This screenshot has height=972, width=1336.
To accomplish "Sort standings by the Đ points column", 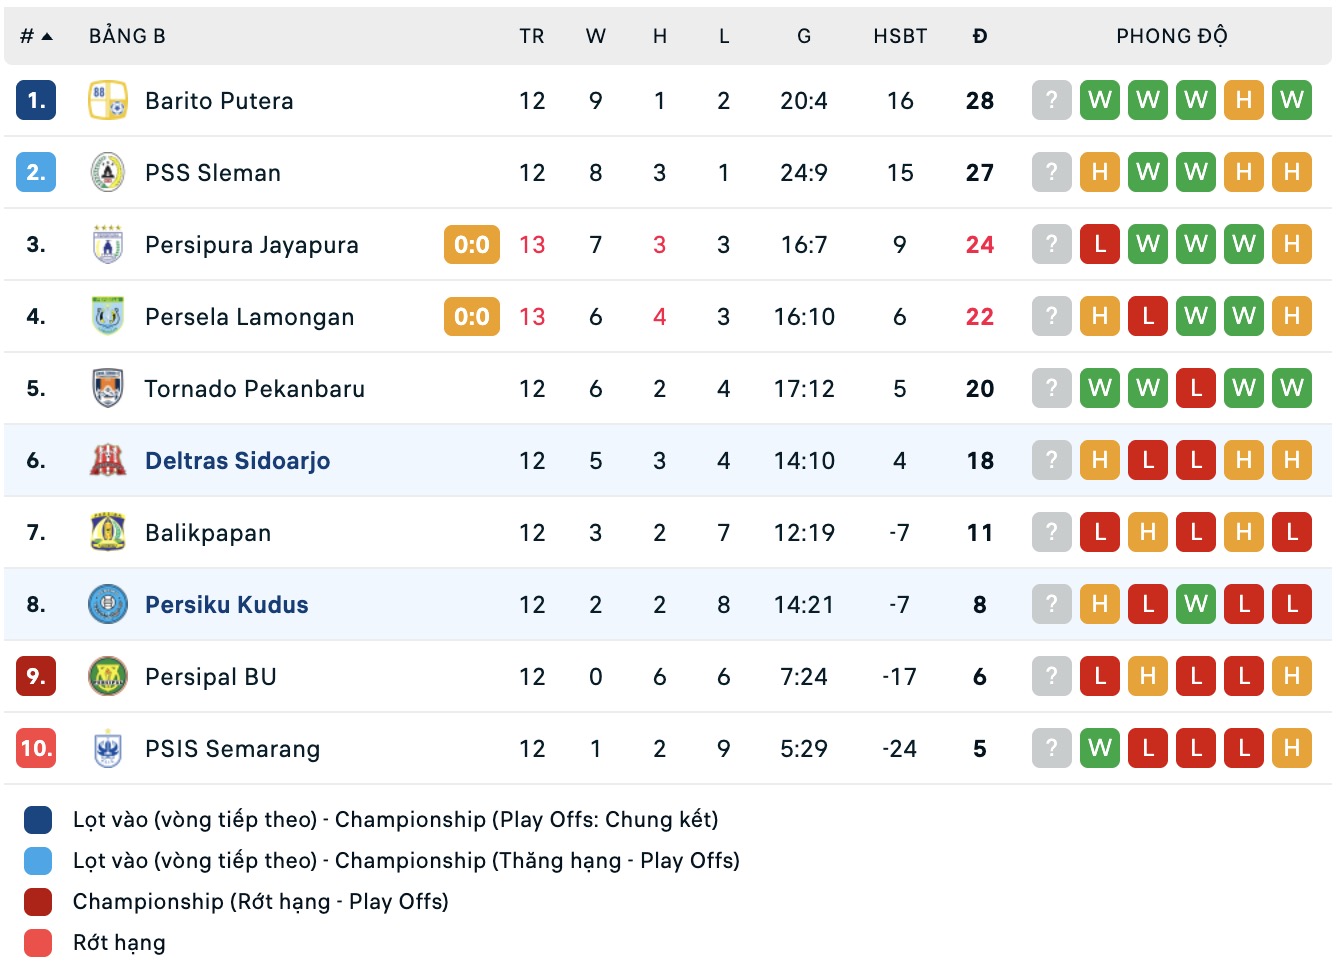I will point(980,37).
